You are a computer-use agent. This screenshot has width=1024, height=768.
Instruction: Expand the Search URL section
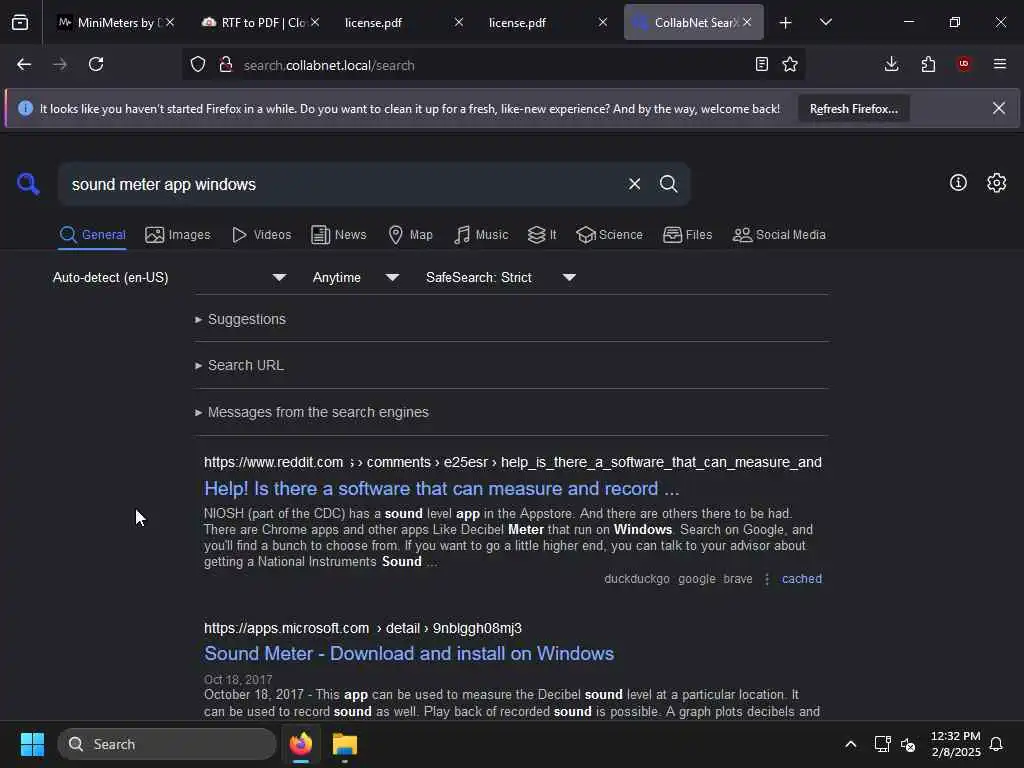point(240,365)
